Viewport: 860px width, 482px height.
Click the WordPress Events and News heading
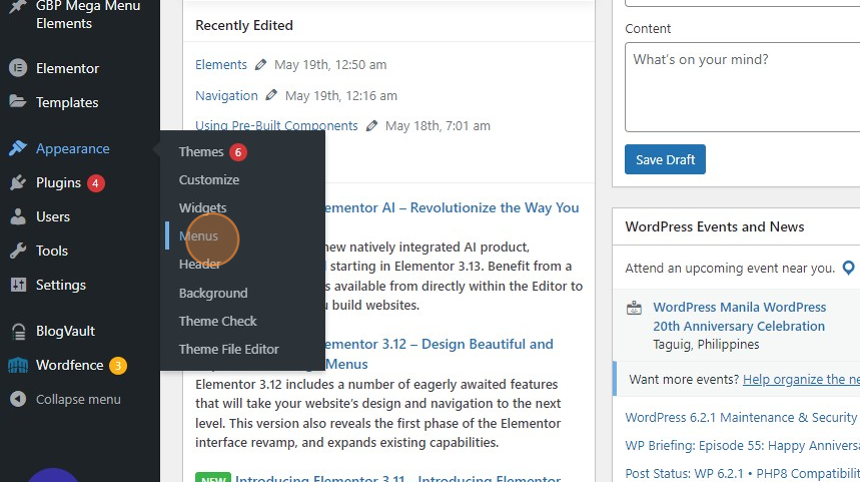tap(714, 226)
